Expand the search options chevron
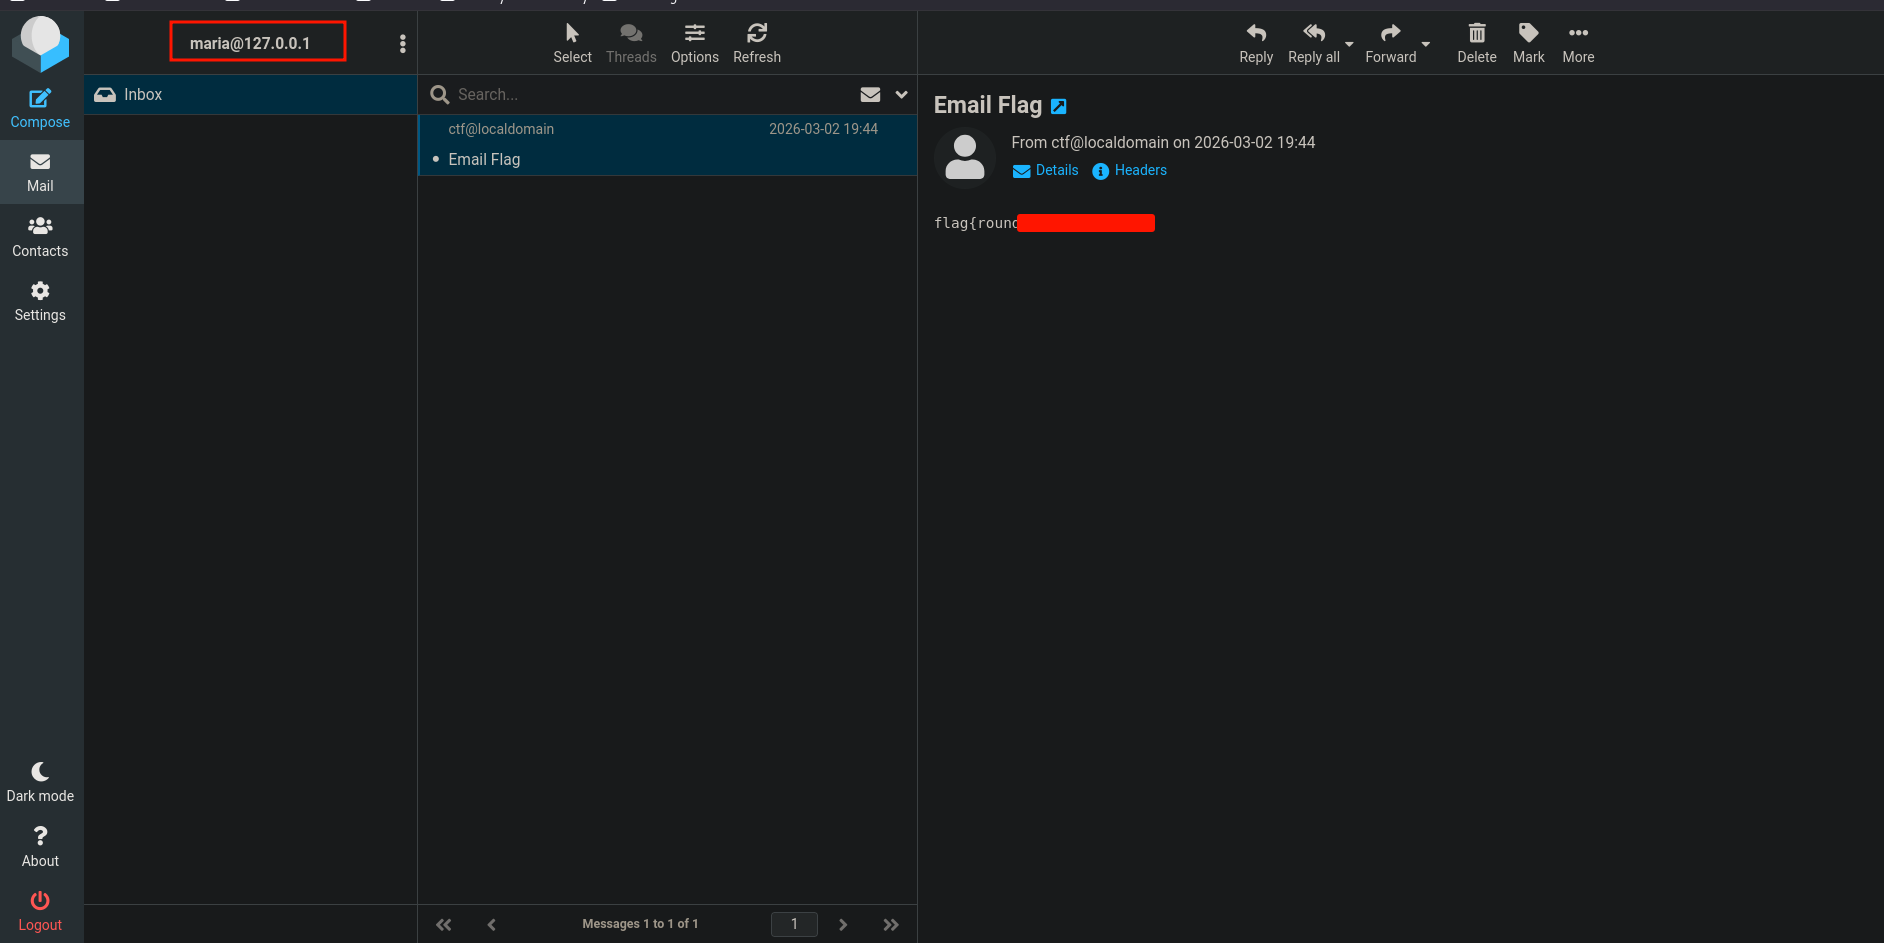 [901, 94]
